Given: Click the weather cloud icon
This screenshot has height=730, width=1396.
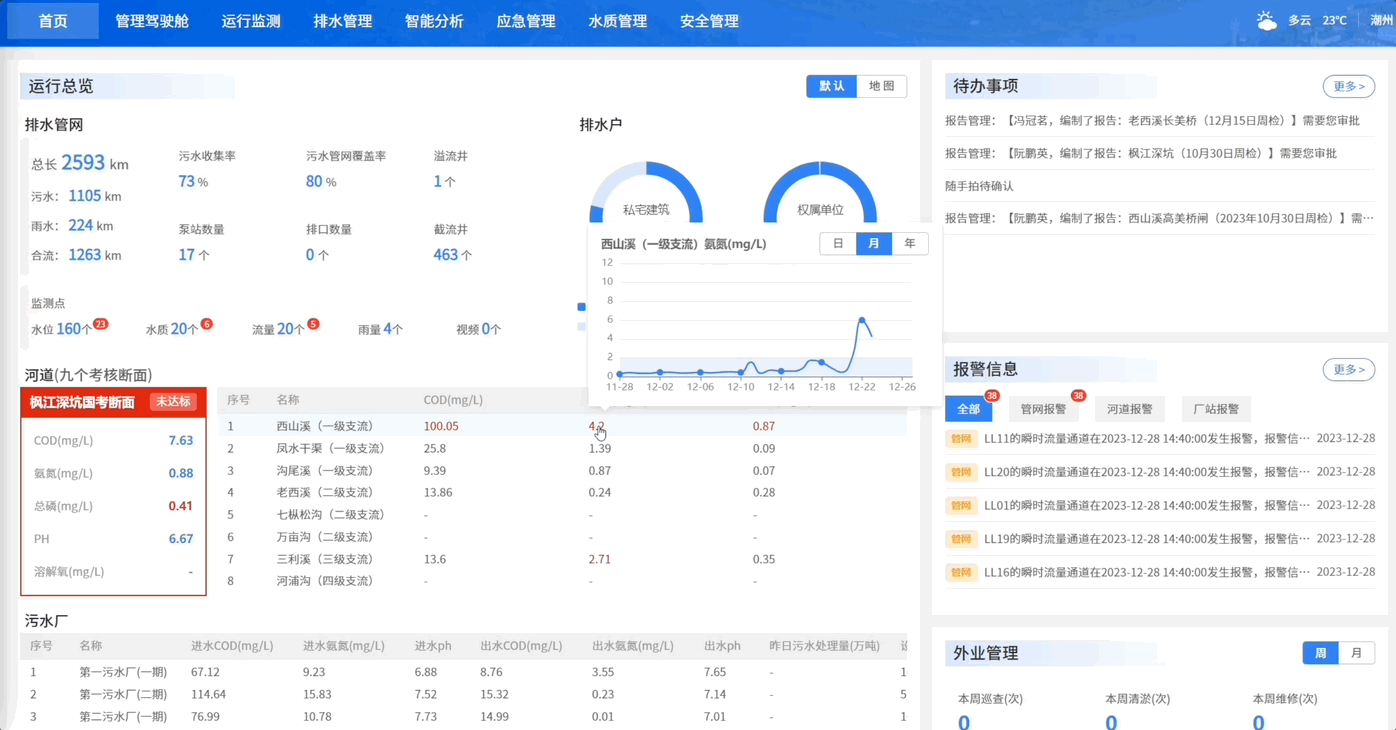Looking at the screenshot, I should [1266, 20].
